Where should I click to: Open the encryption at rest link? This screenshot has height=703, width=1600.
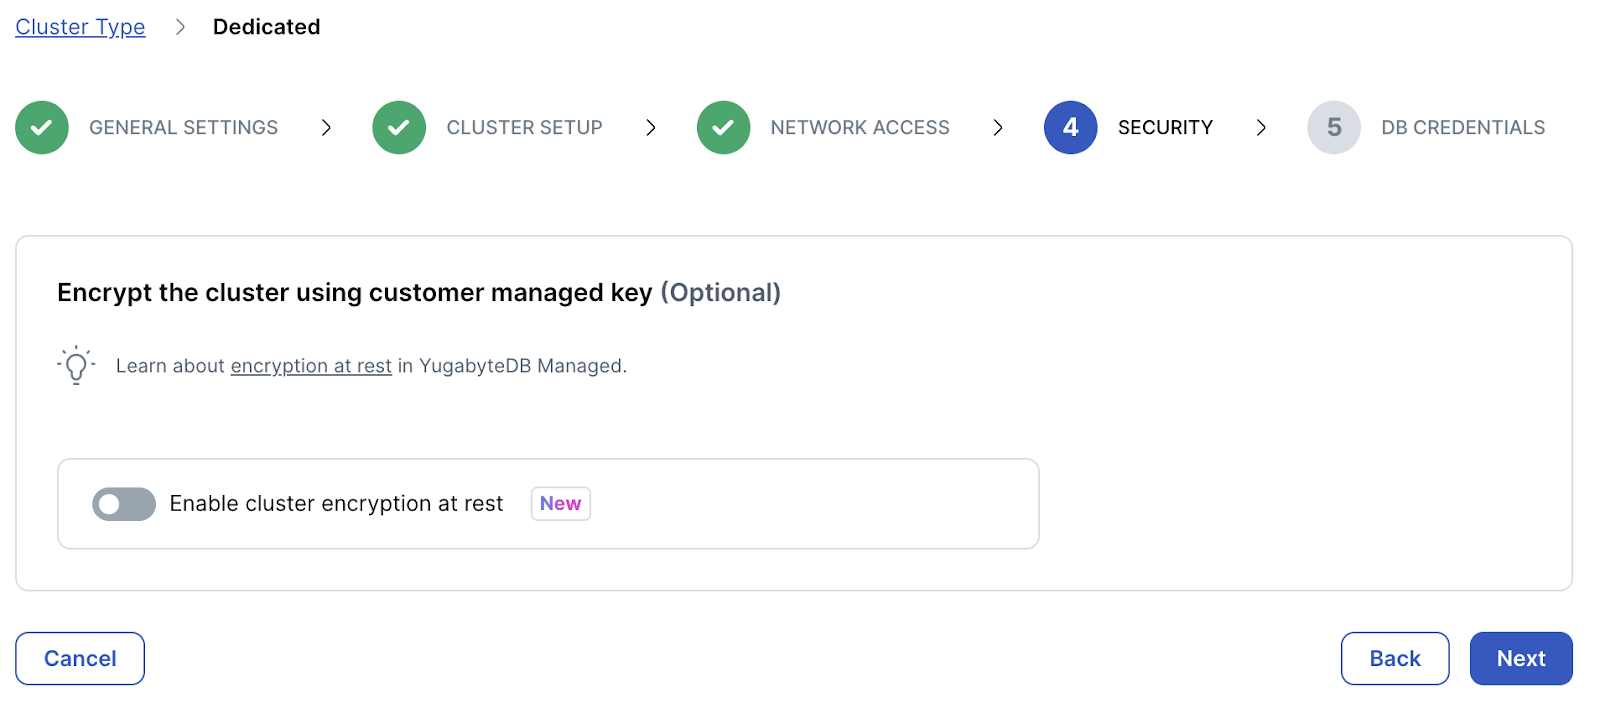click(311, 366)
